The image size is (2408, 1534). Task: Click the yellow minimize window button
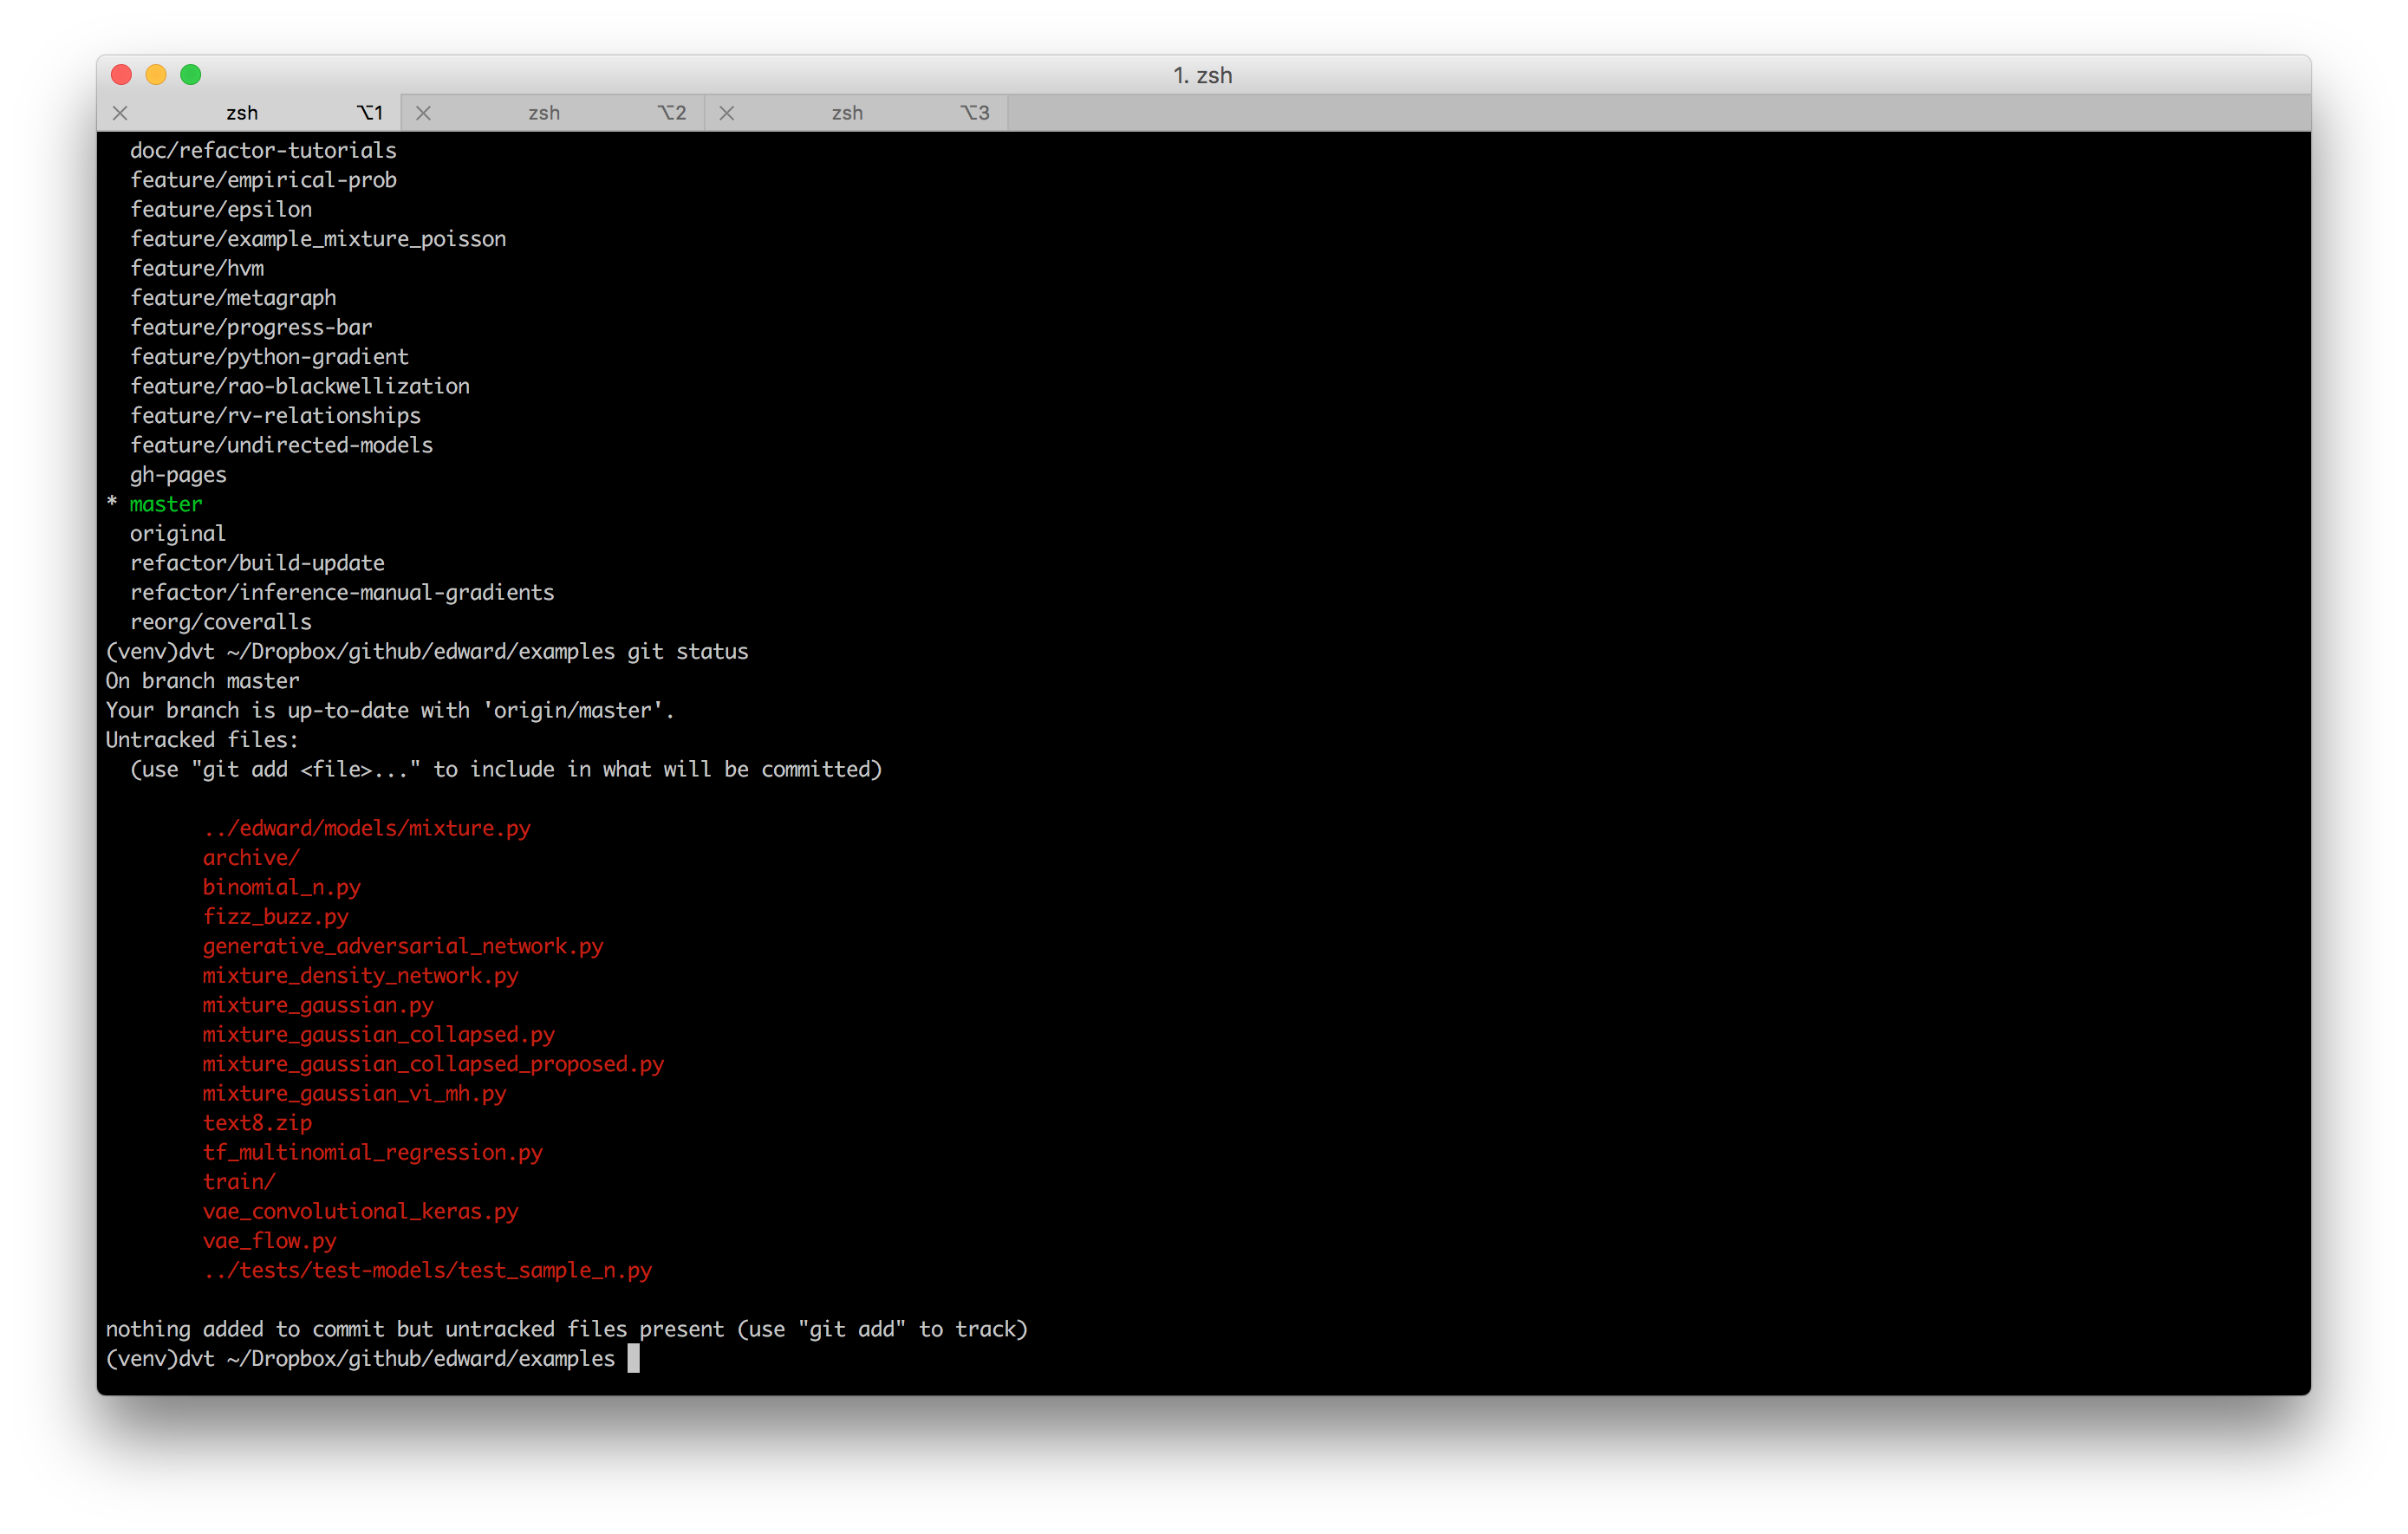coord(156,75)
